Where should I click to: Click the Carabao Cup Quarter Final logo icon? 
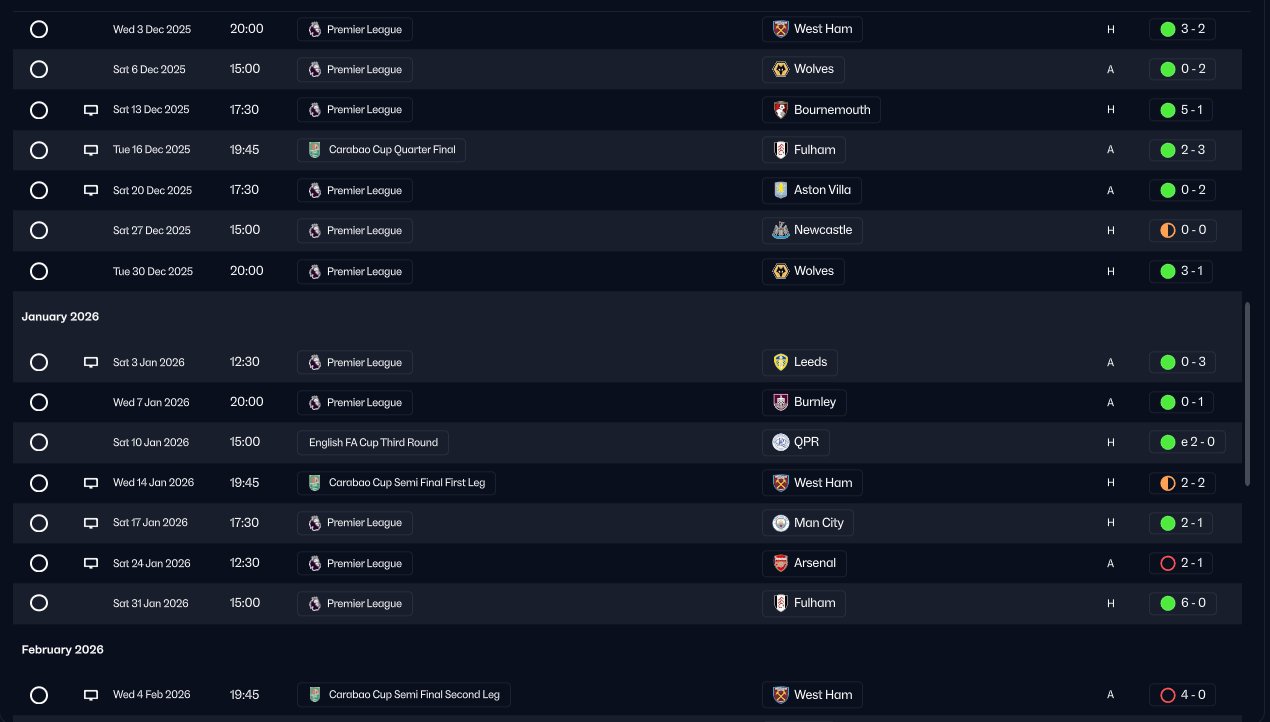point(315,150)
